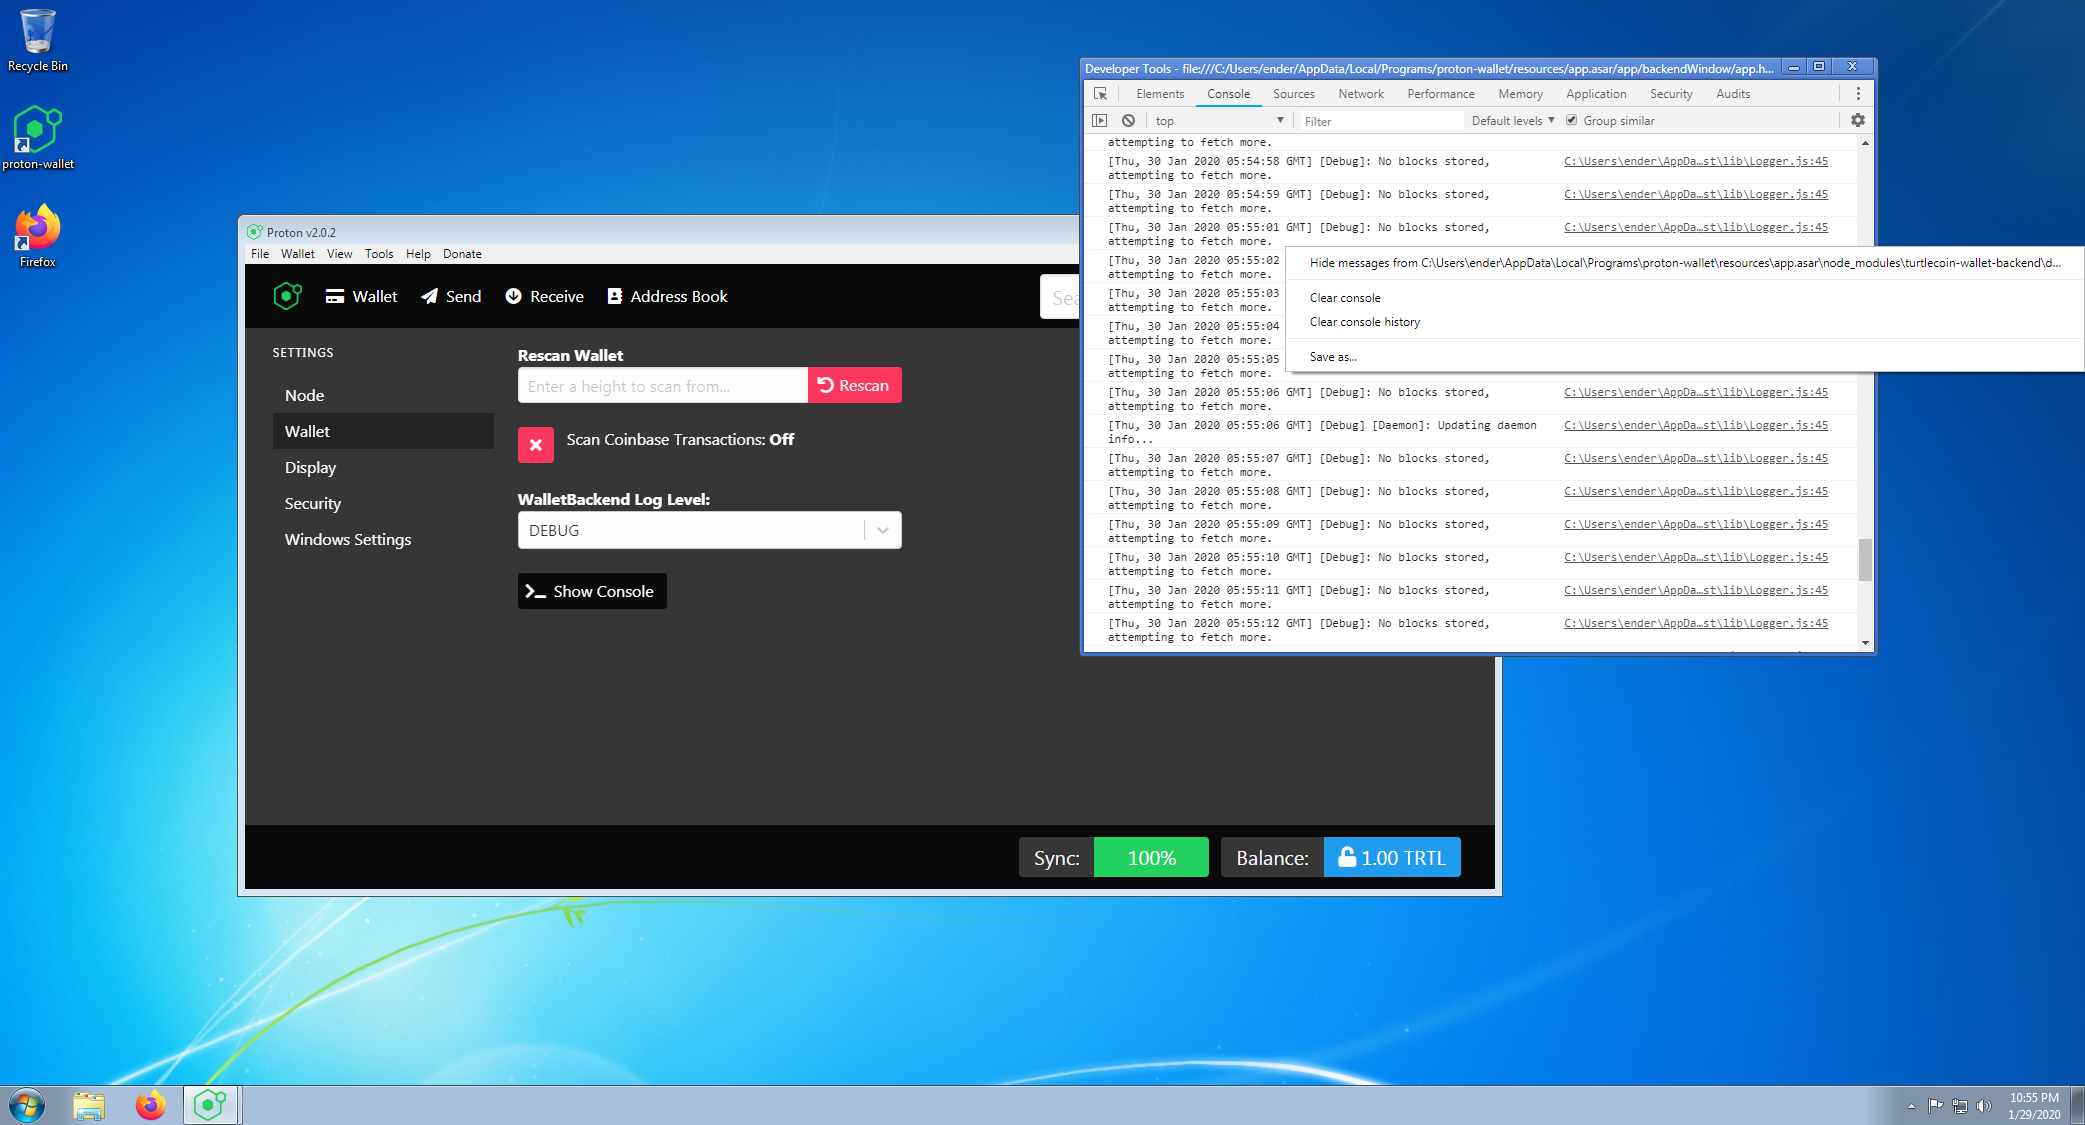Open File Explorer from the taskbar

click(89, 1106)
